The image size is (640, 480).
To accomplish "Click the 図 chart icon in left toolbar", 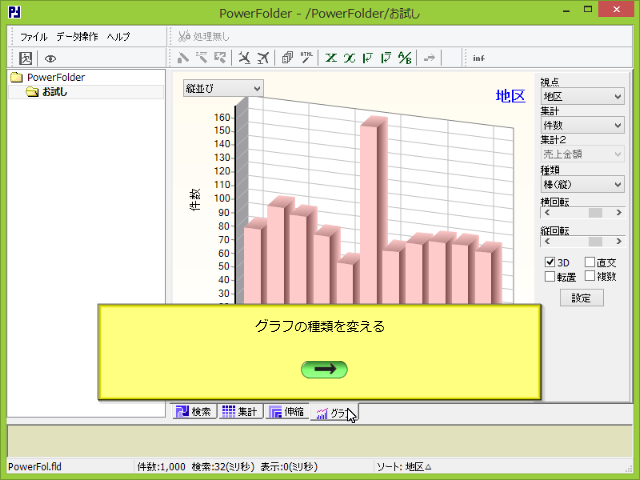I will coord(25,58).
